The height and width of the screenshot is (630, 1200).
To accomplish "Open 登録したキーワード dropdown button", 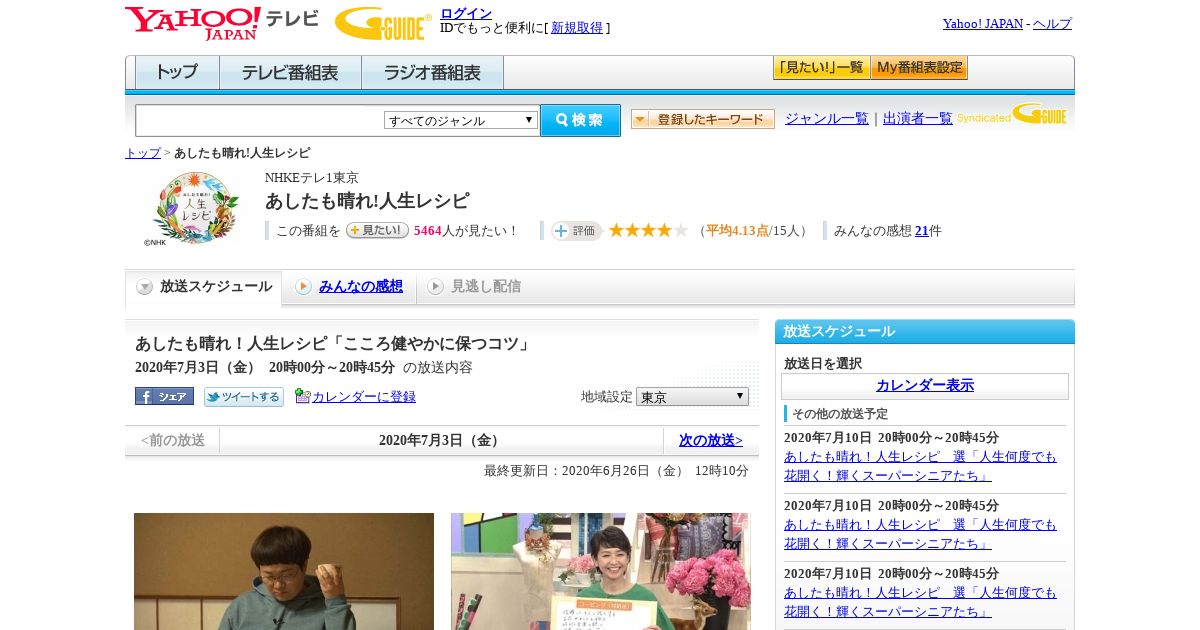I will [703, 119].
